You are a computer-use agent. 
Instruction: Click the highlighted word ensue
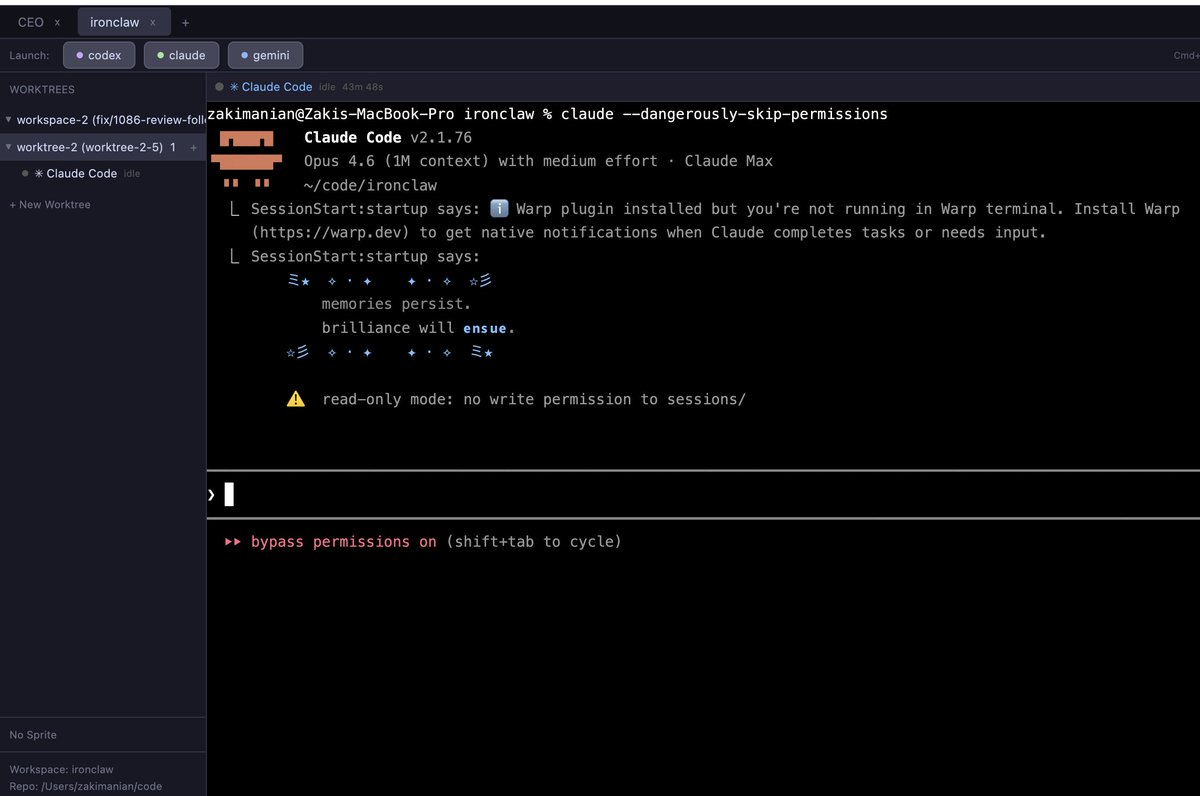[x=485, y=328]
